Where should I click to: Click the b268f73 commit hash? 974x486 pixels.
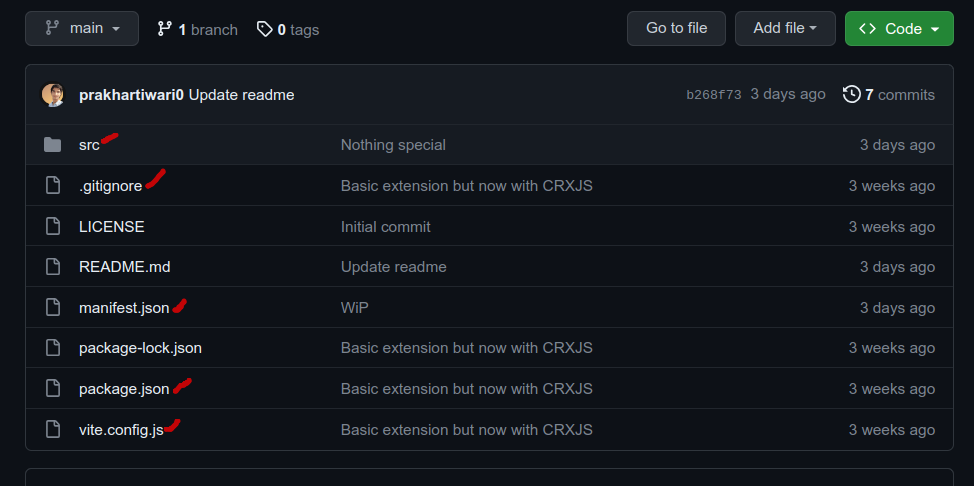point(714,95)
